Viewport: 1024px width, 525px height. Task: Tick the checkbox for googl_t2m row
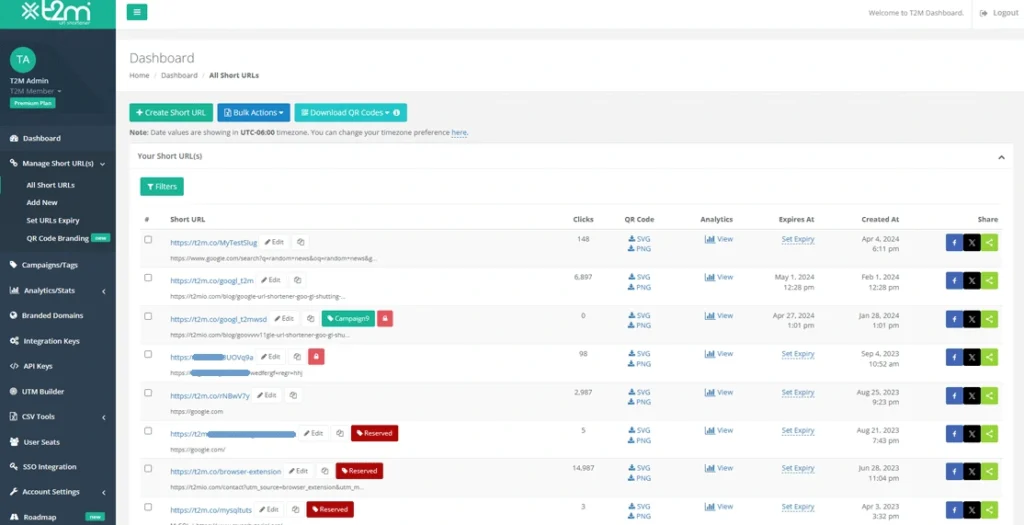pyautogui.click(x=148, y=278)
